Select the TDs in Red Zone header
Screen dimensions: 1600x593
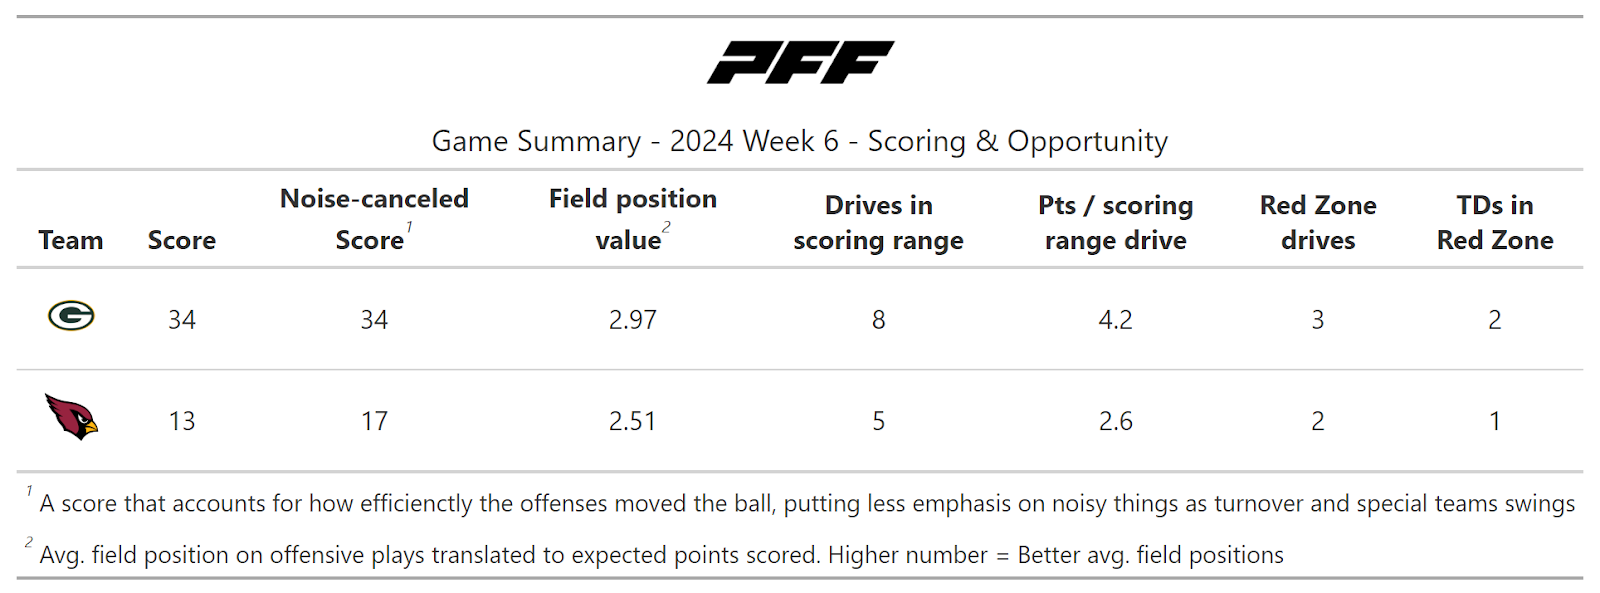1494,222
